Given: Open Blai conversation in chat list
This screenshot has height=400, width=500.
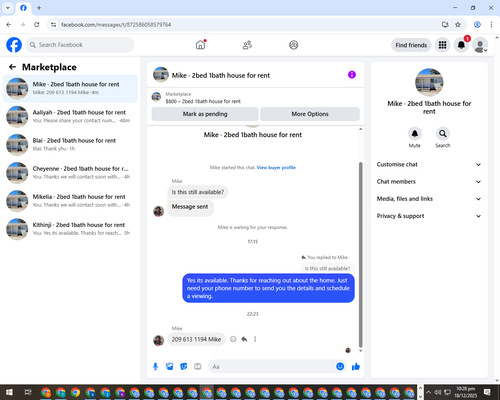Looking at the screenshot, I should (70, 144).
